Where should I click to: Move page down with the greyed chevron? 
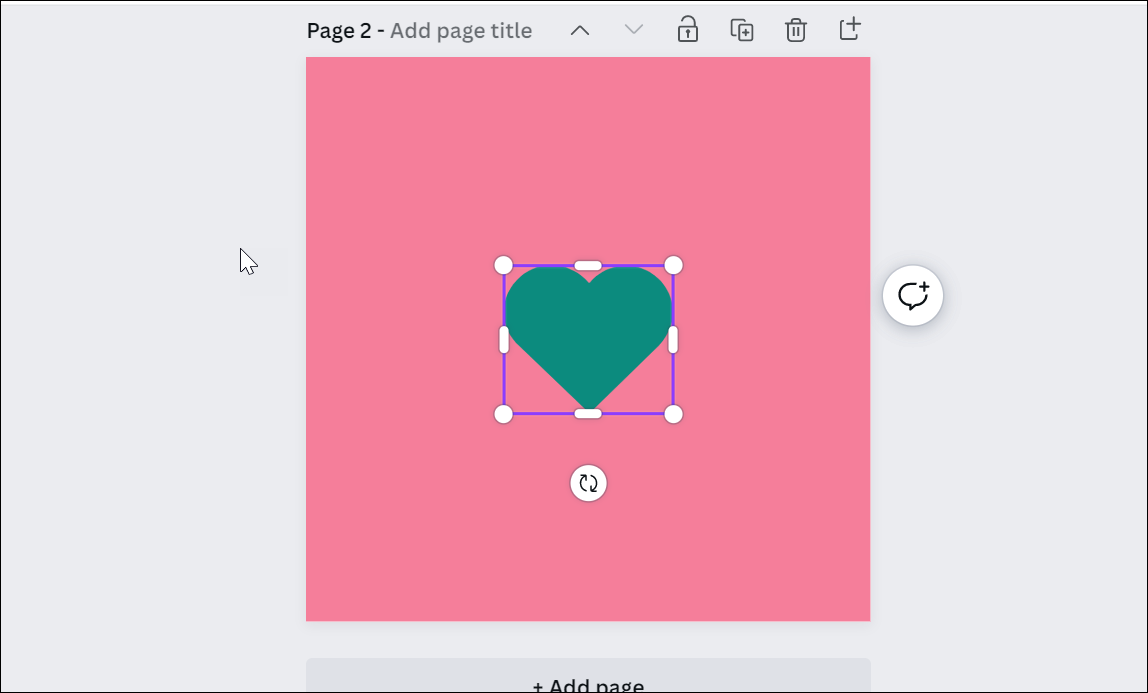[633, 30]
